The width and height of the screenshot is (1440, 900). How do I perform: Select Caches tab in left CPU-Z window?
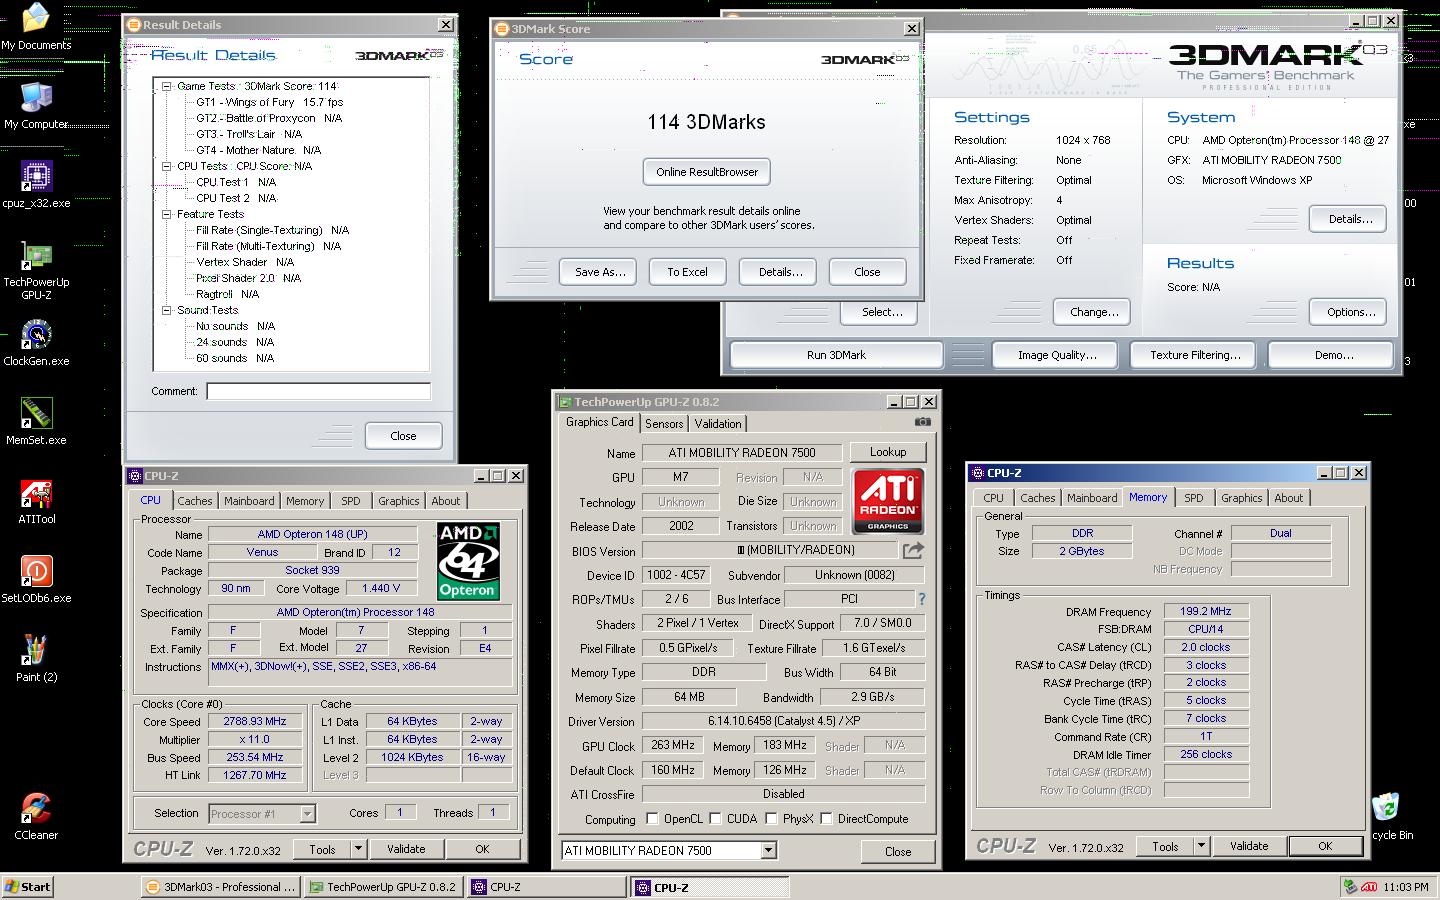click(x=195, y=501)
